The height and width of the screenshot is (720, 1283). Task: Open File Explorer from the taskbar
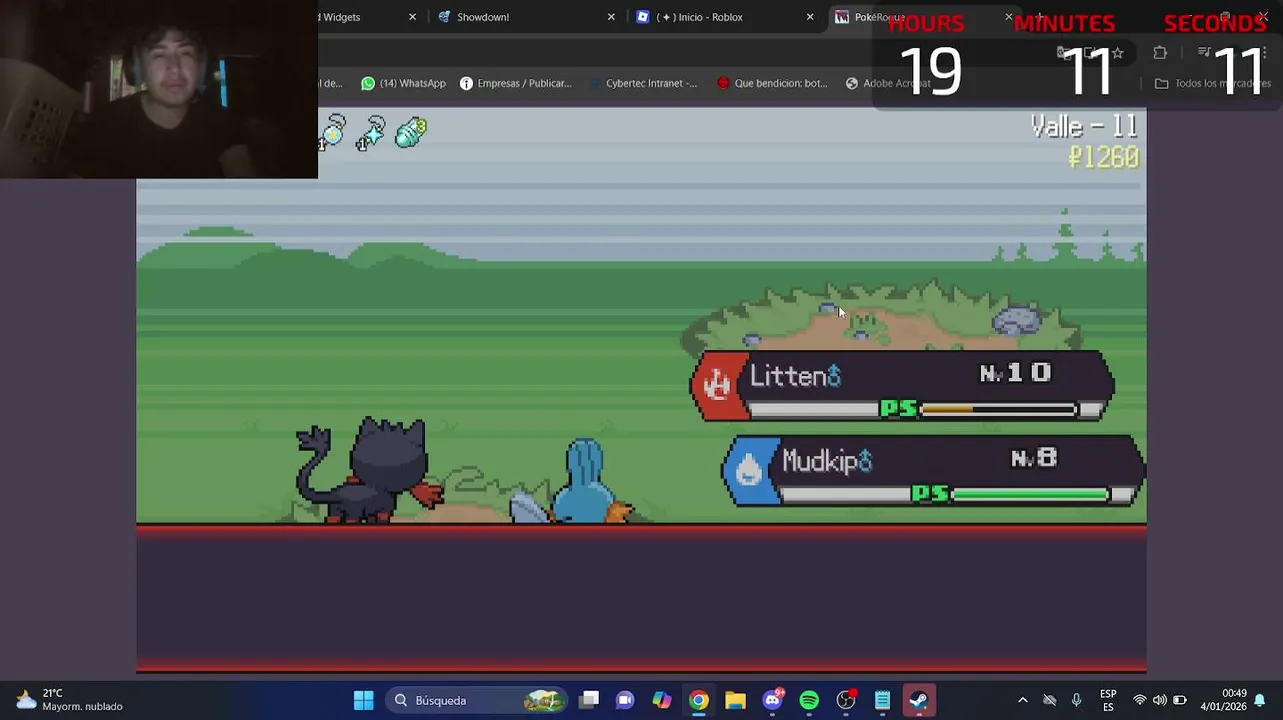point(735,700)
